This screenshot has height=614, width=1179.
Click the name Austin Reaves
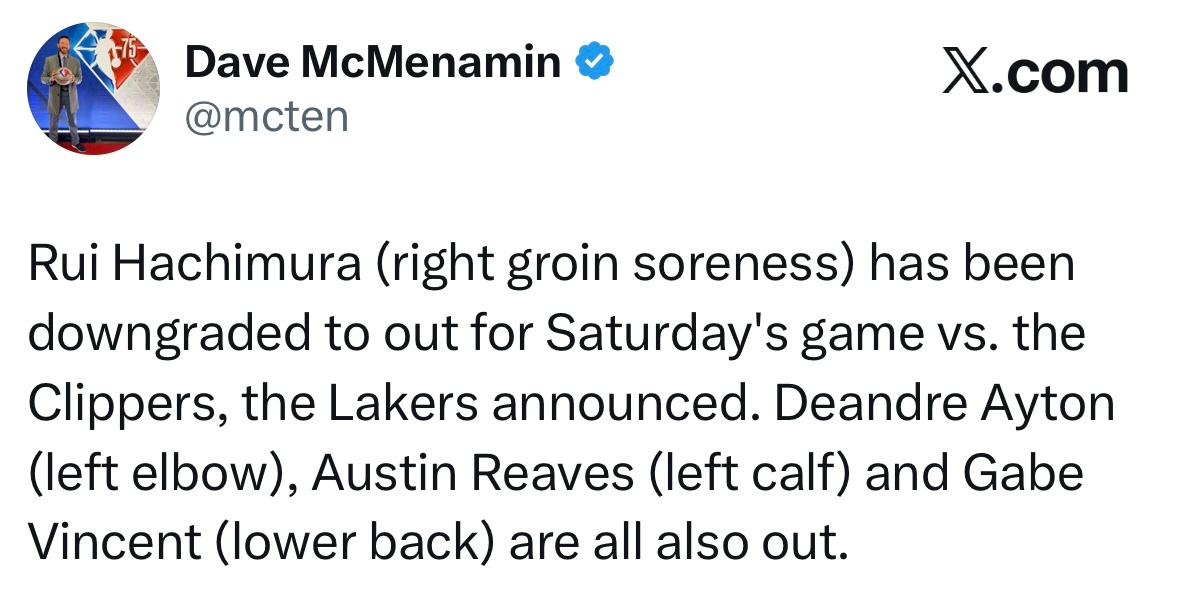473,473
